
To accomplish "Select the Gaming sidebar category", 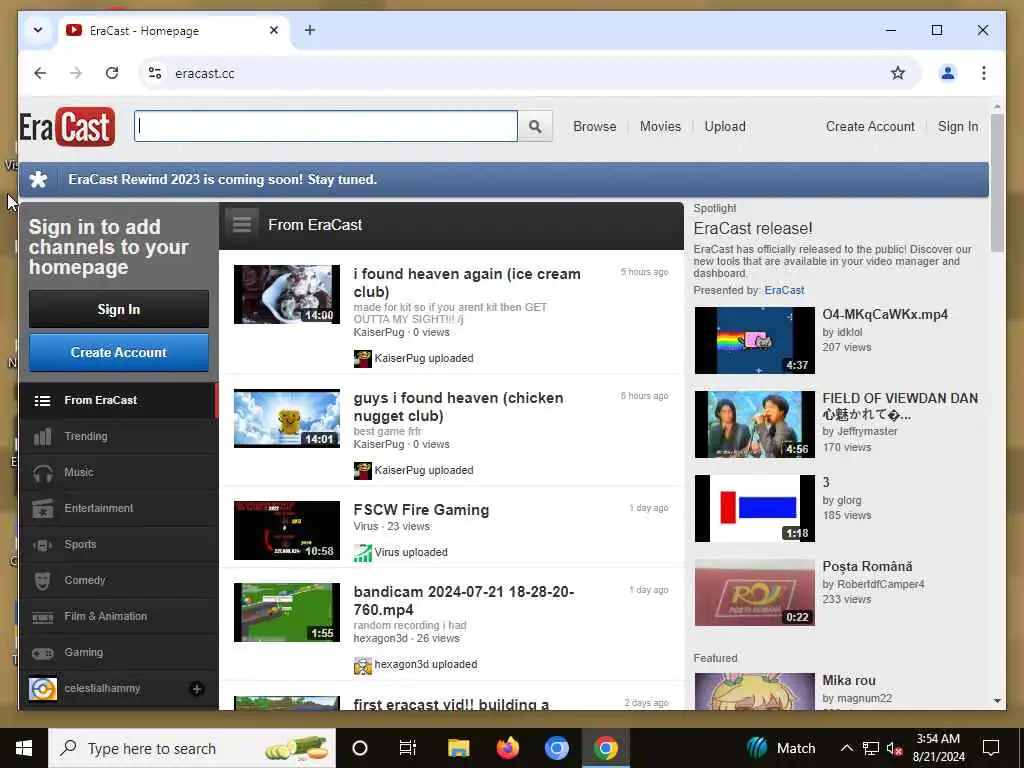I will coord(118,652).
